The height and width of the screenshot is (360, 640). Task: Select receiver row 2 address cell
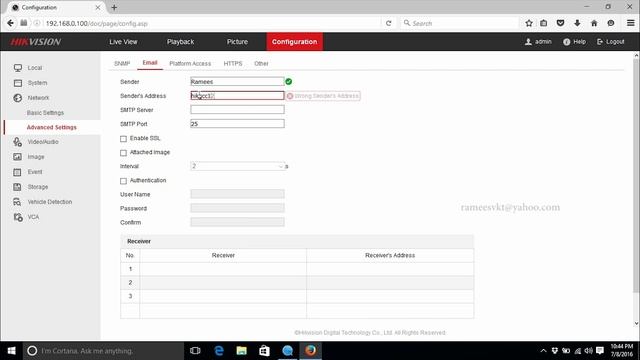(390, 282)
